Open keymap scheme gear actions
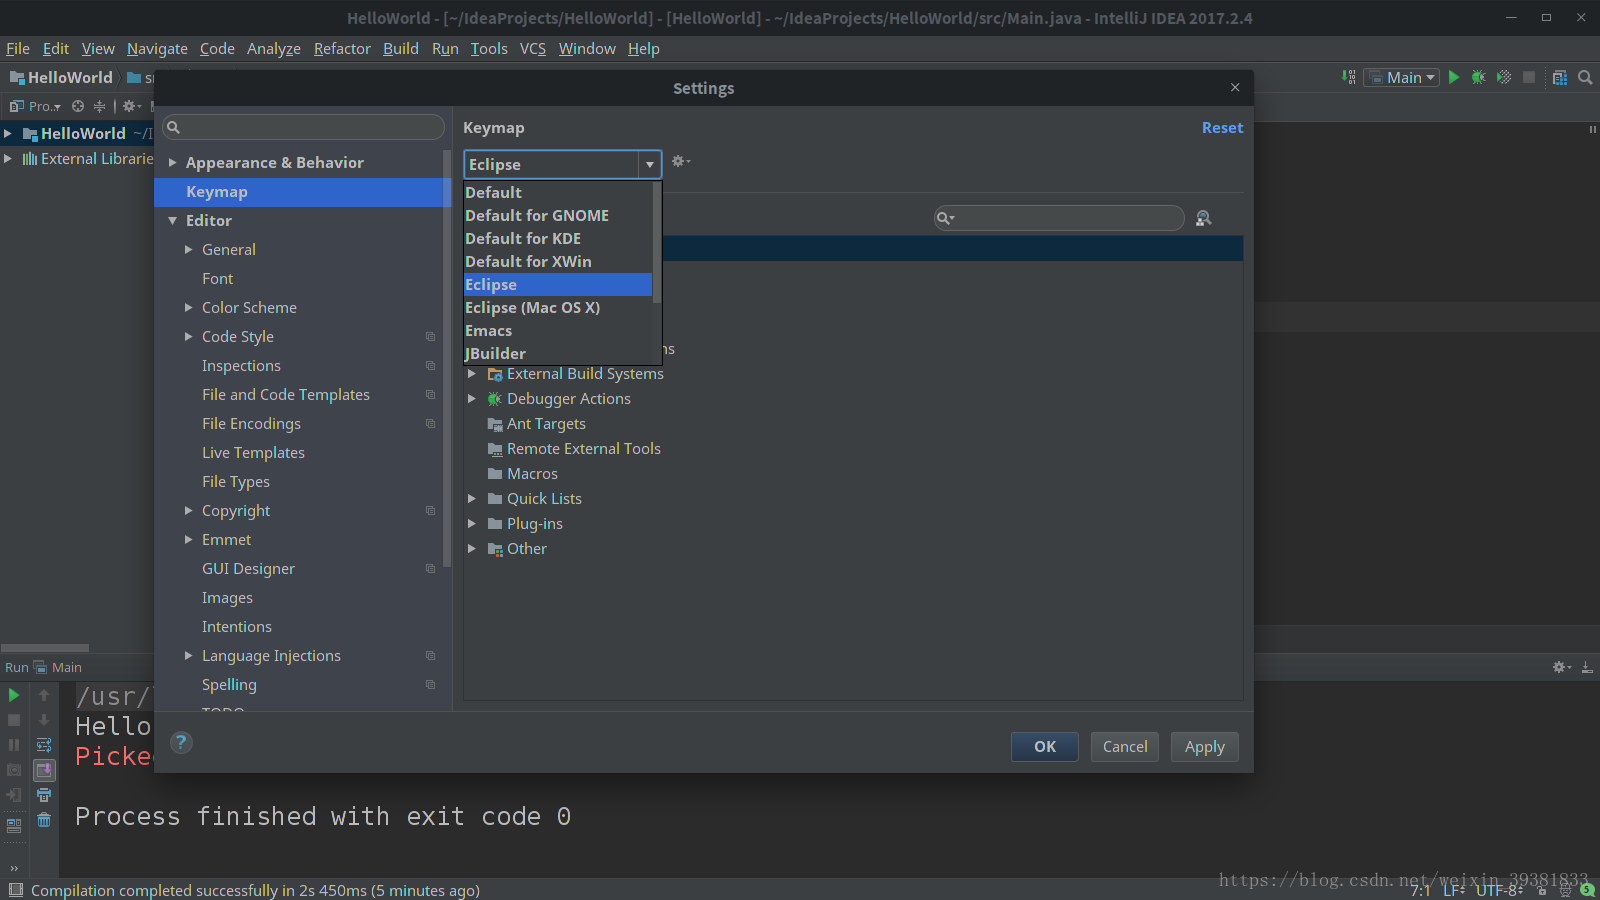 pyautogui.click(x=681, y=161)
